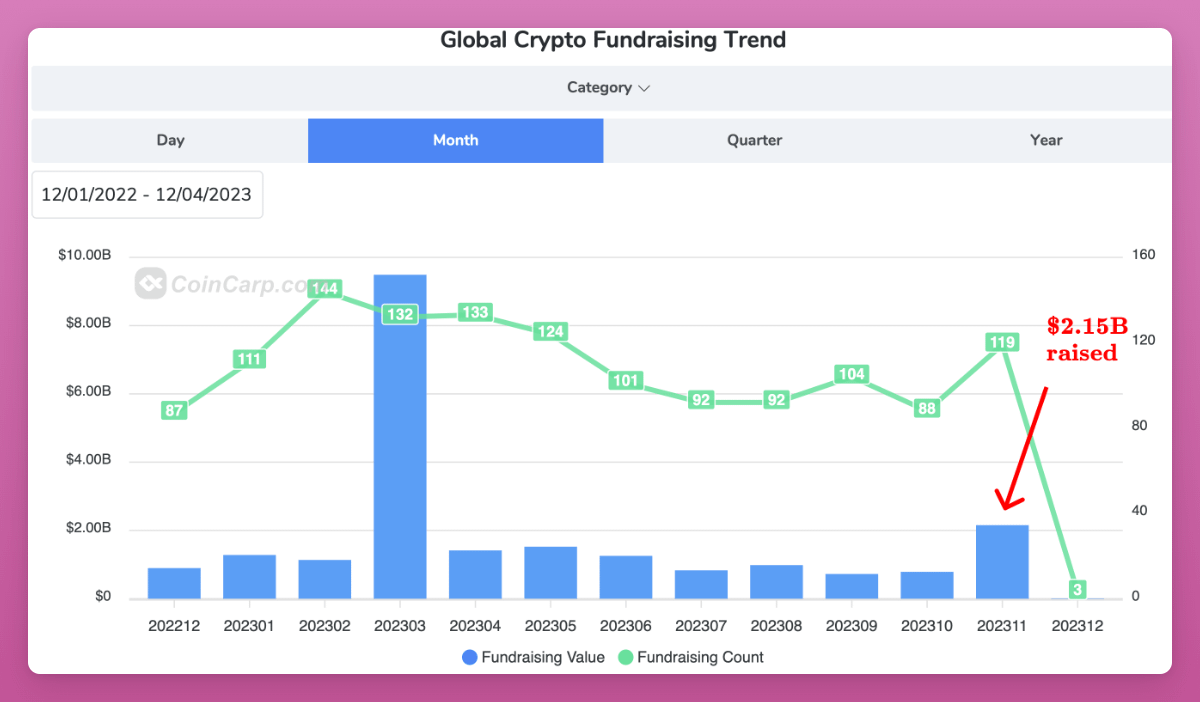Select the tall 202303 fundraising bar
1200x702 pixels.
[x=400, y=436]
